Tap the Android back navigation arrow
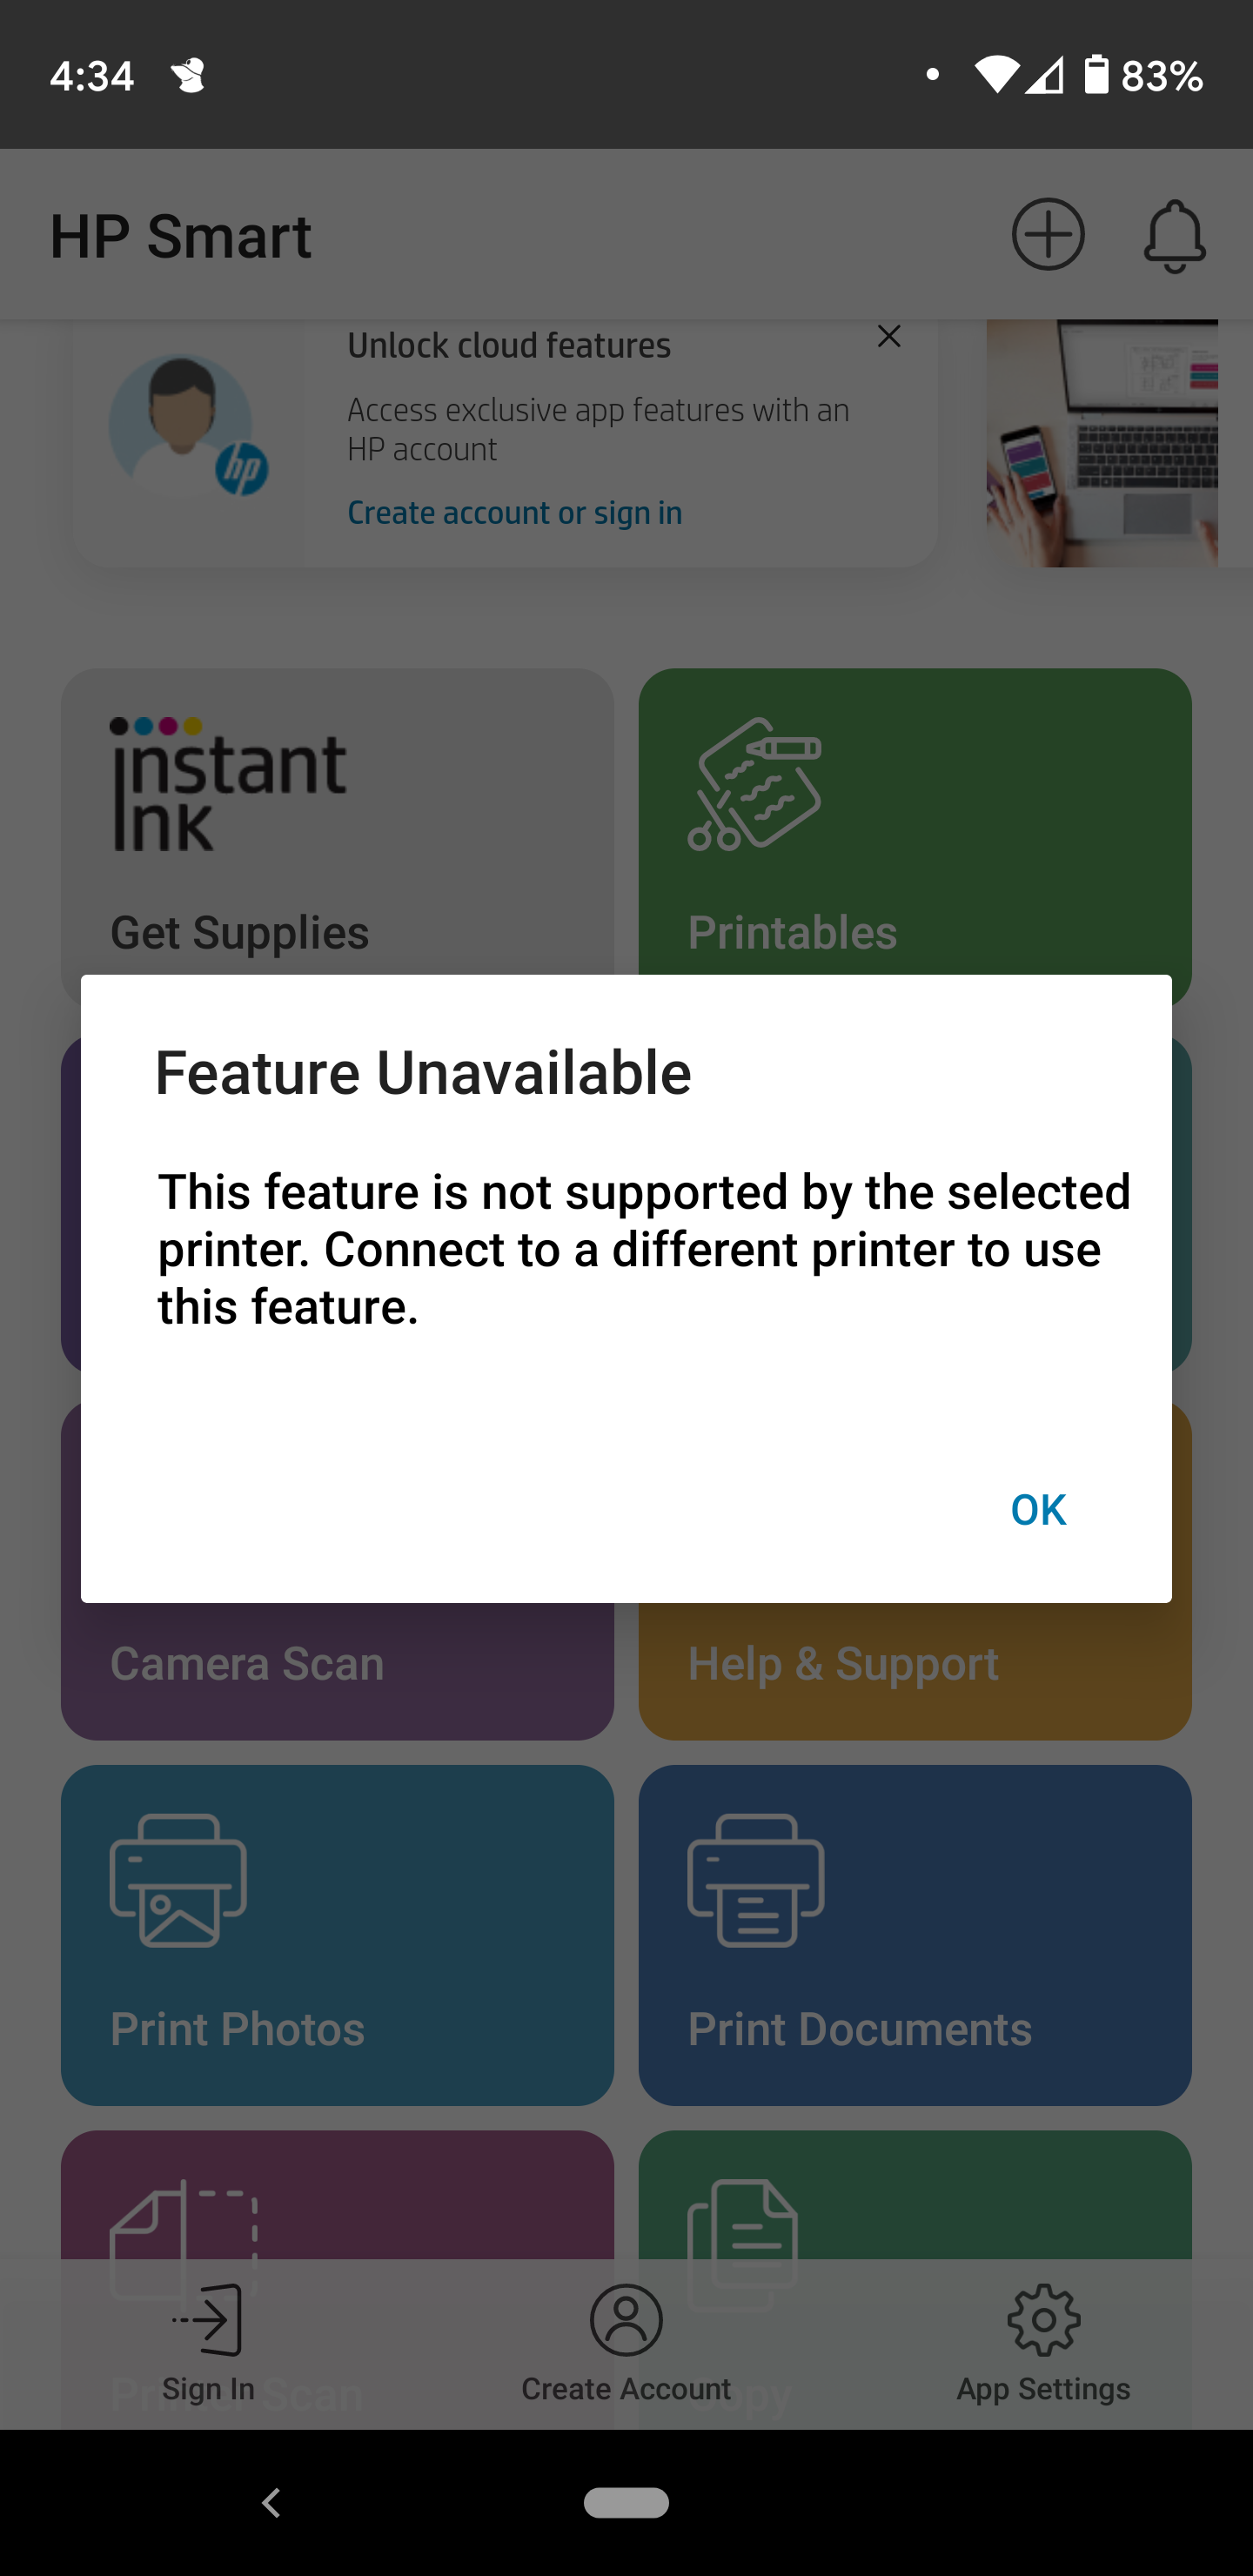 click(270, 2502)
